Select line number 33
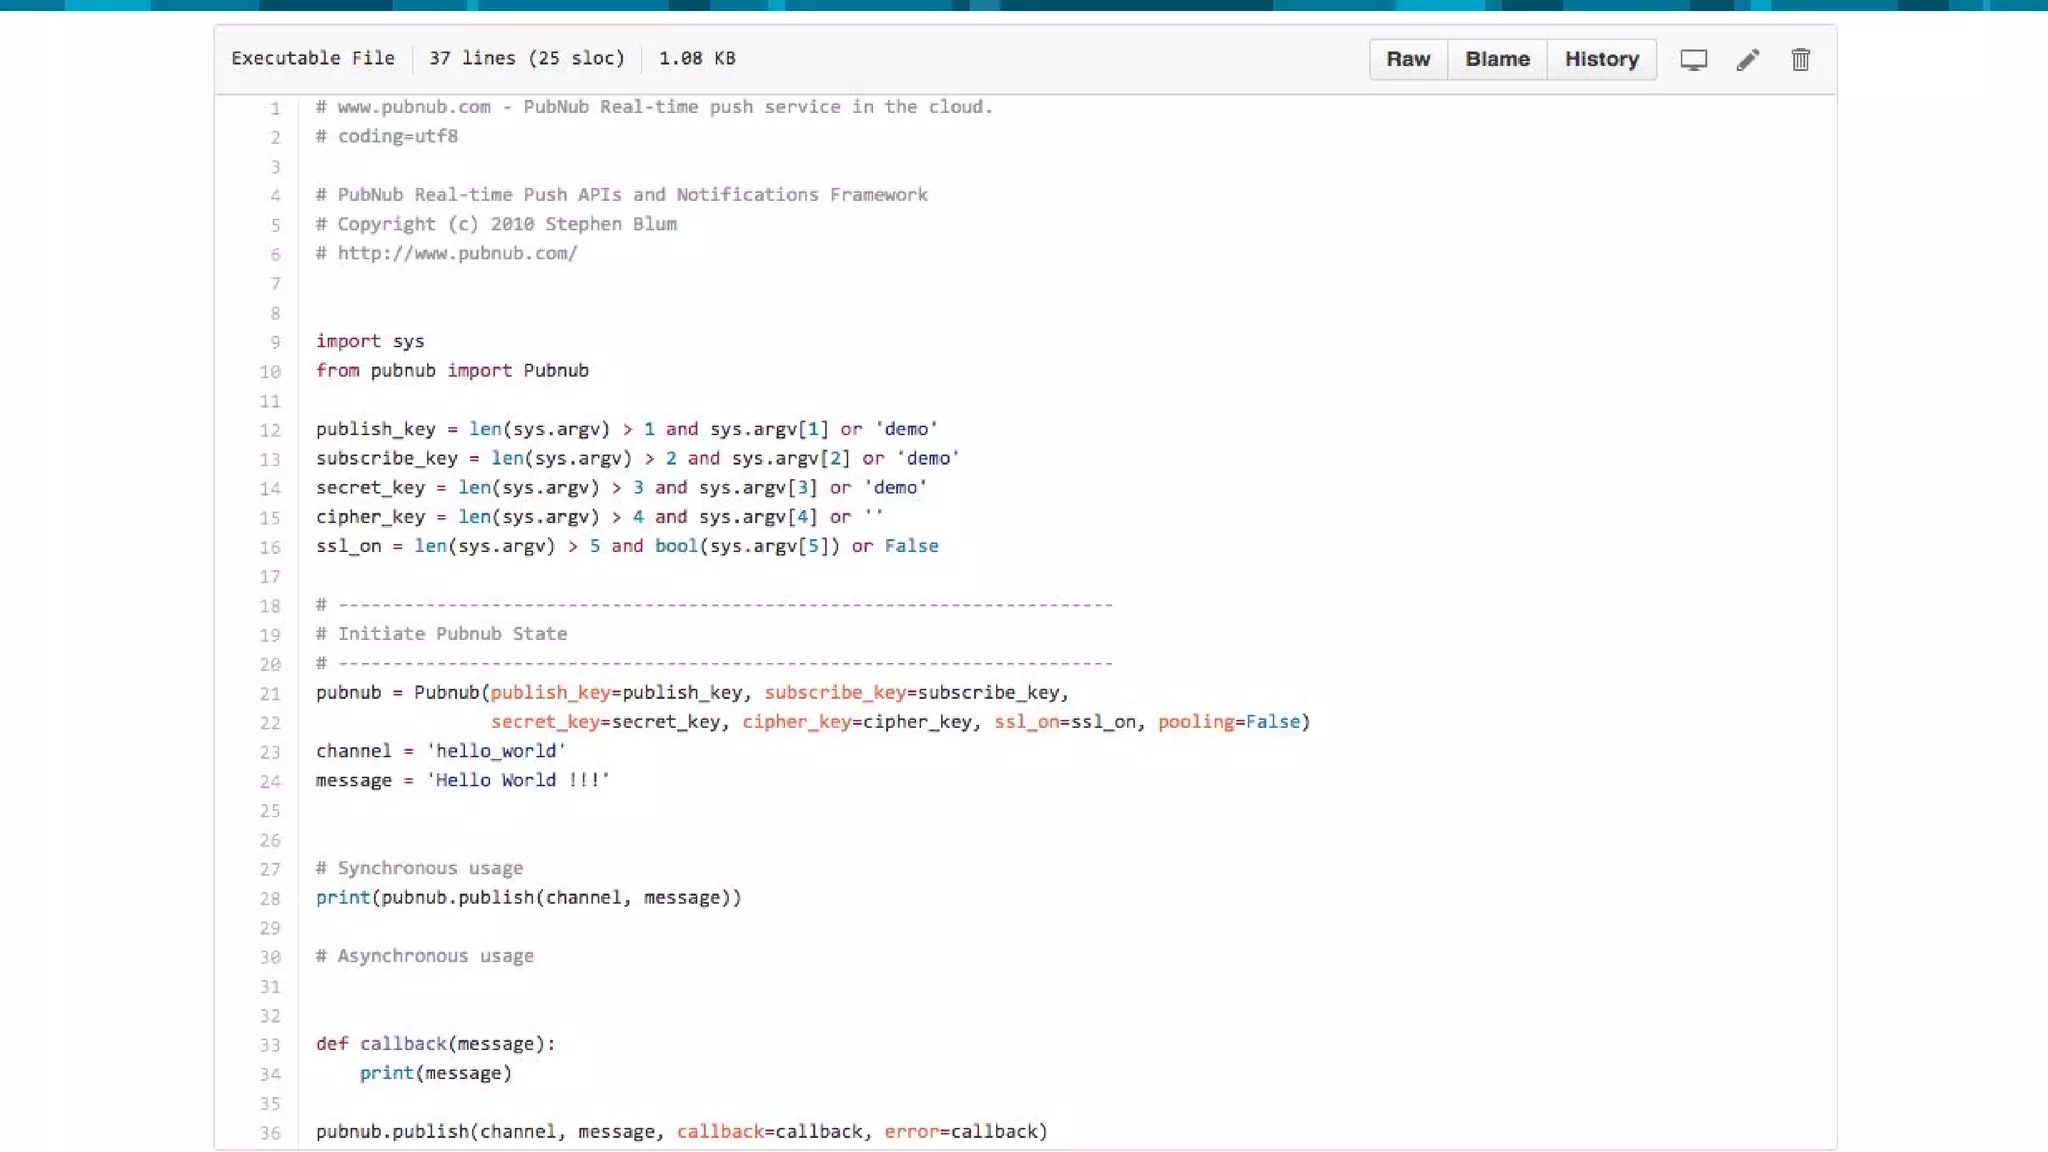 pyautogui.click(x=270, y=1044)
